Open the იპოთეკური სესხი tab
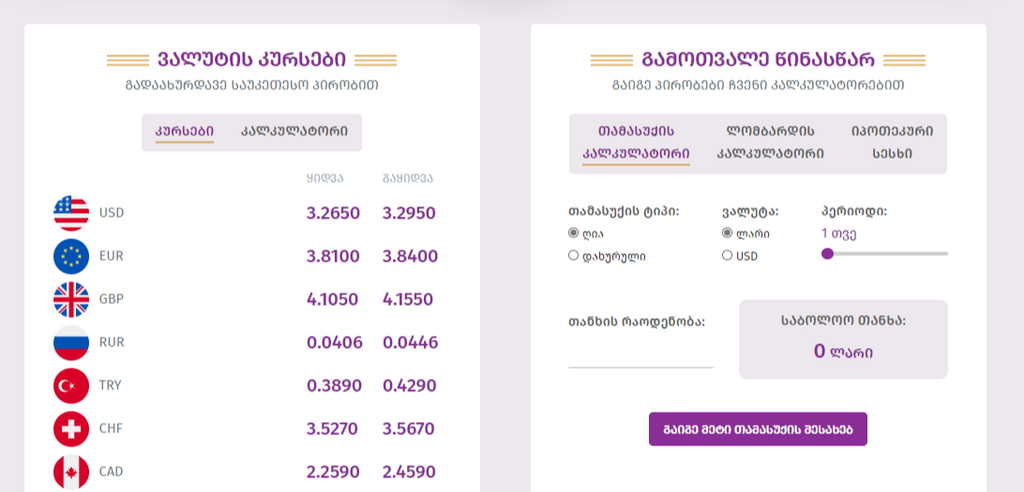 892,142
